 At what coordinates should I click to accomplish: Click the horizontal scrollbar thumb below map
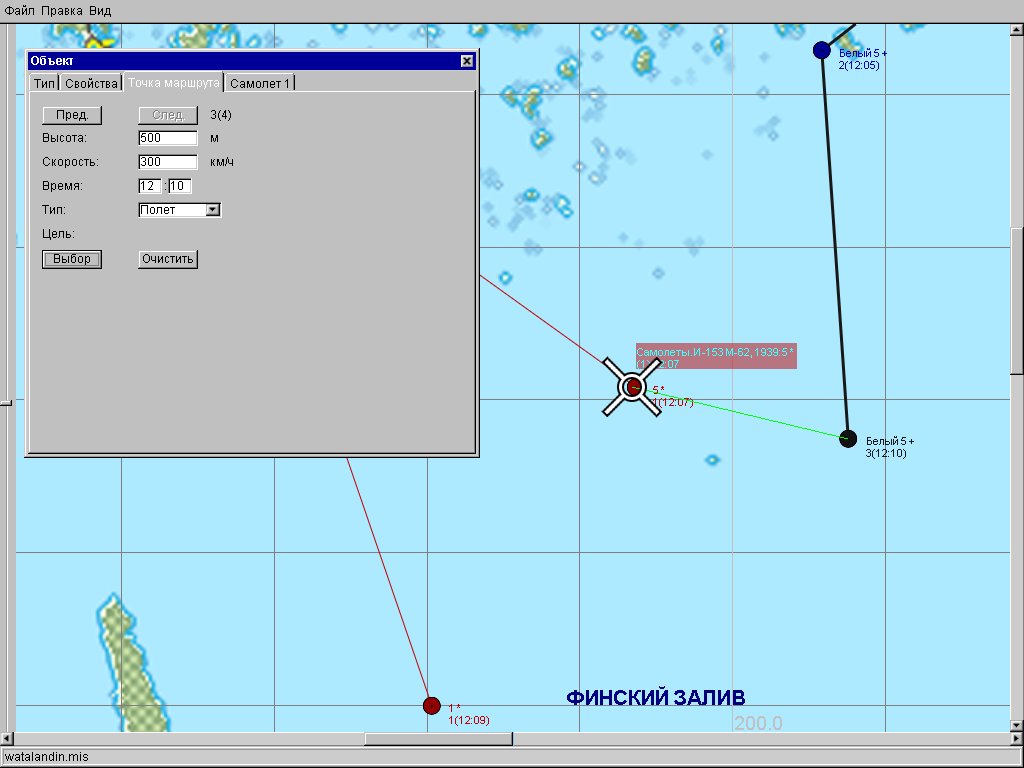coord(438,739)
